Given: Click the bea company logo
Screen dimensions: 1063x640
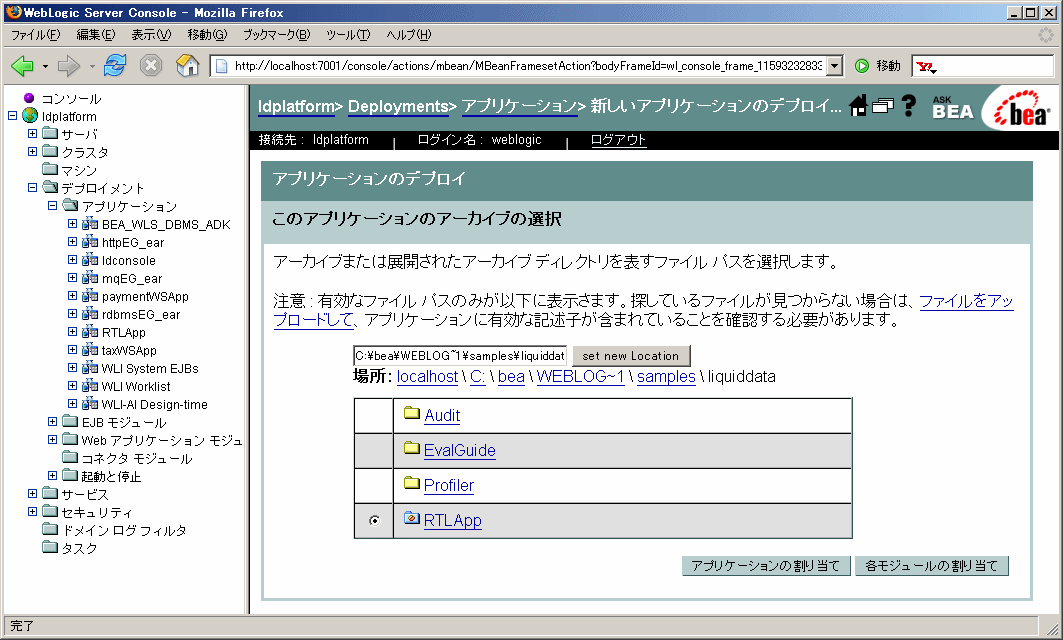Looking at the screenshot, I should point(1022,108).
